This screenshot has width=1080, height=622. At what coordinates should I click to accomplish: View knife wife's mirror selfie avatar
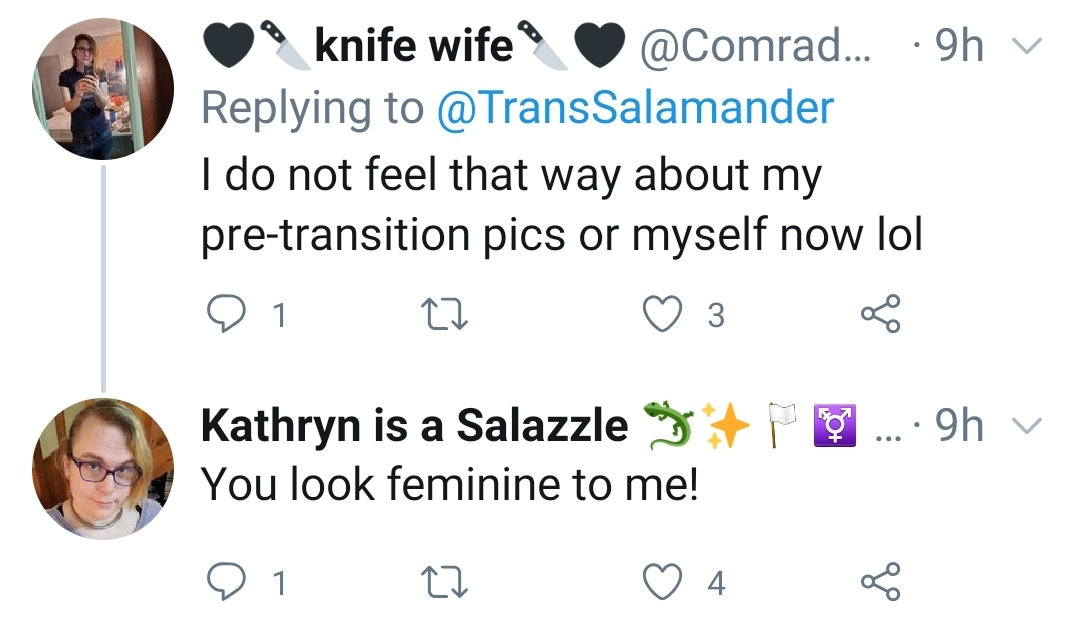[x=103, y=89]
